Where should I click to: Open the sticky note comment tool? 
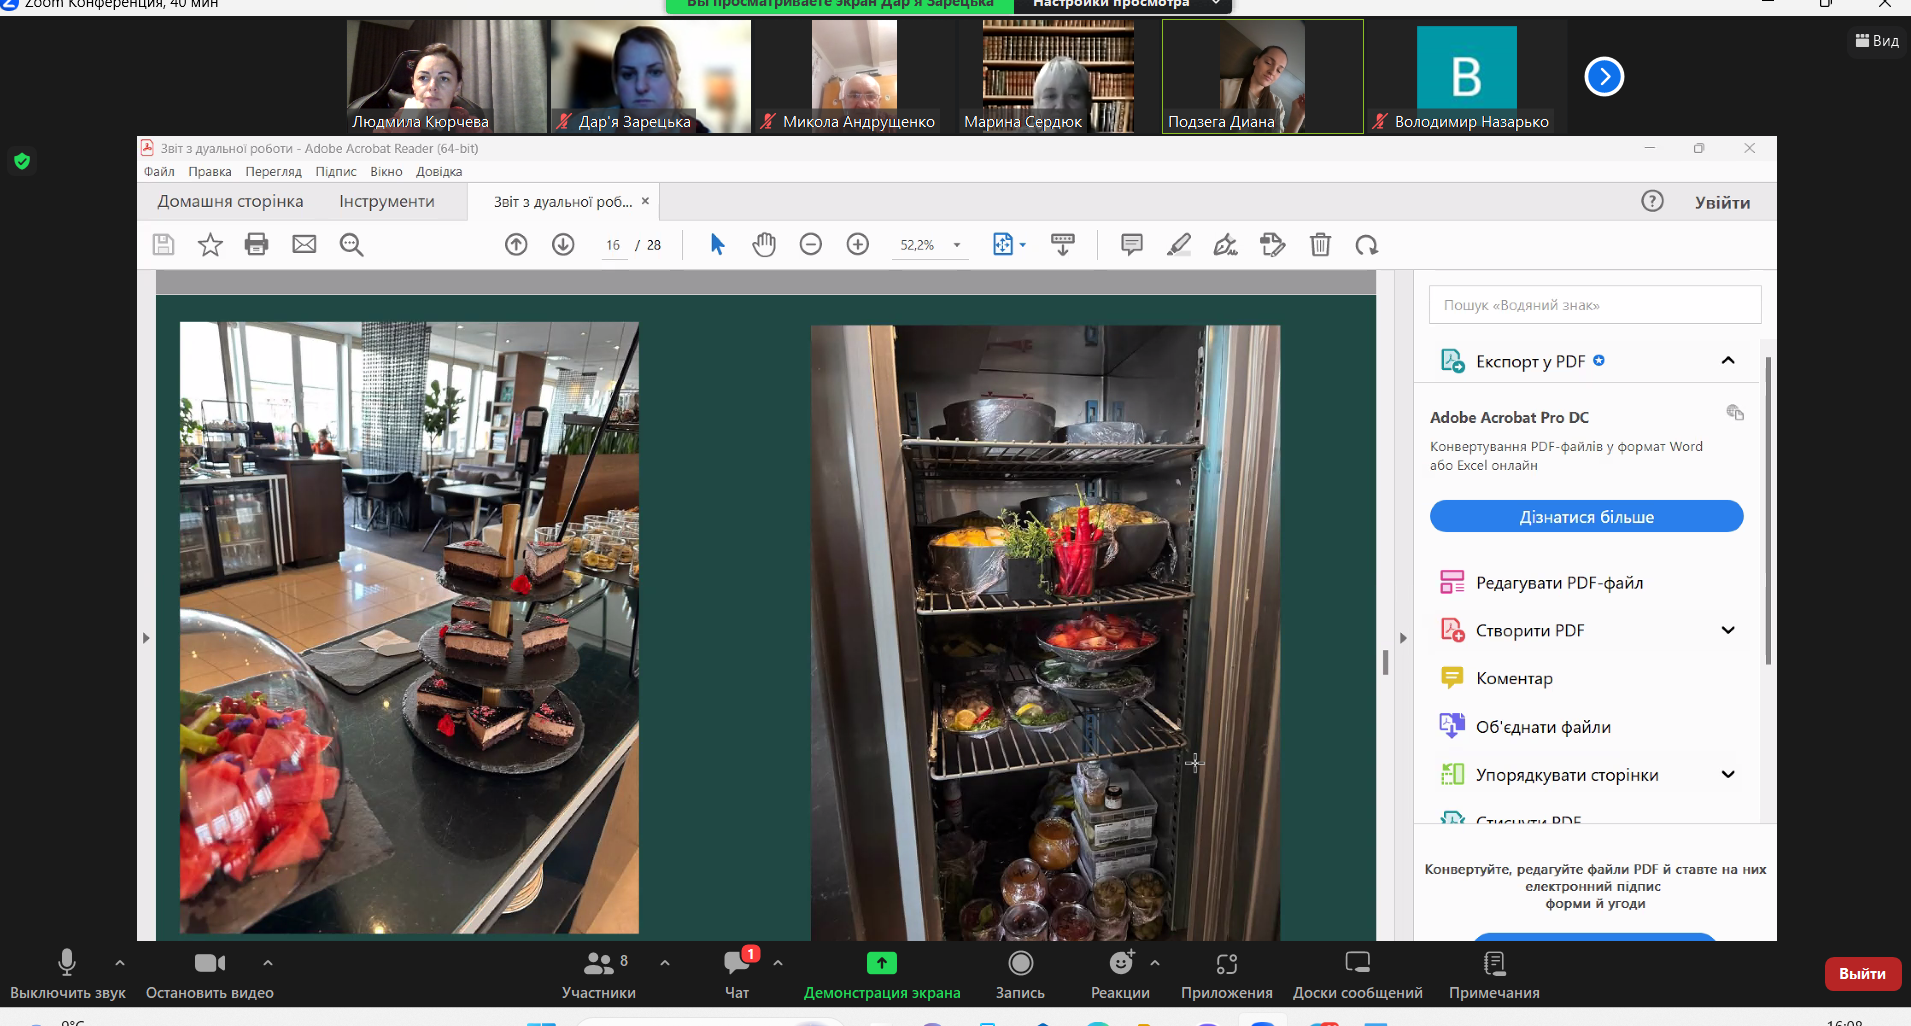pyautogui.click(x=1132, y=244)
